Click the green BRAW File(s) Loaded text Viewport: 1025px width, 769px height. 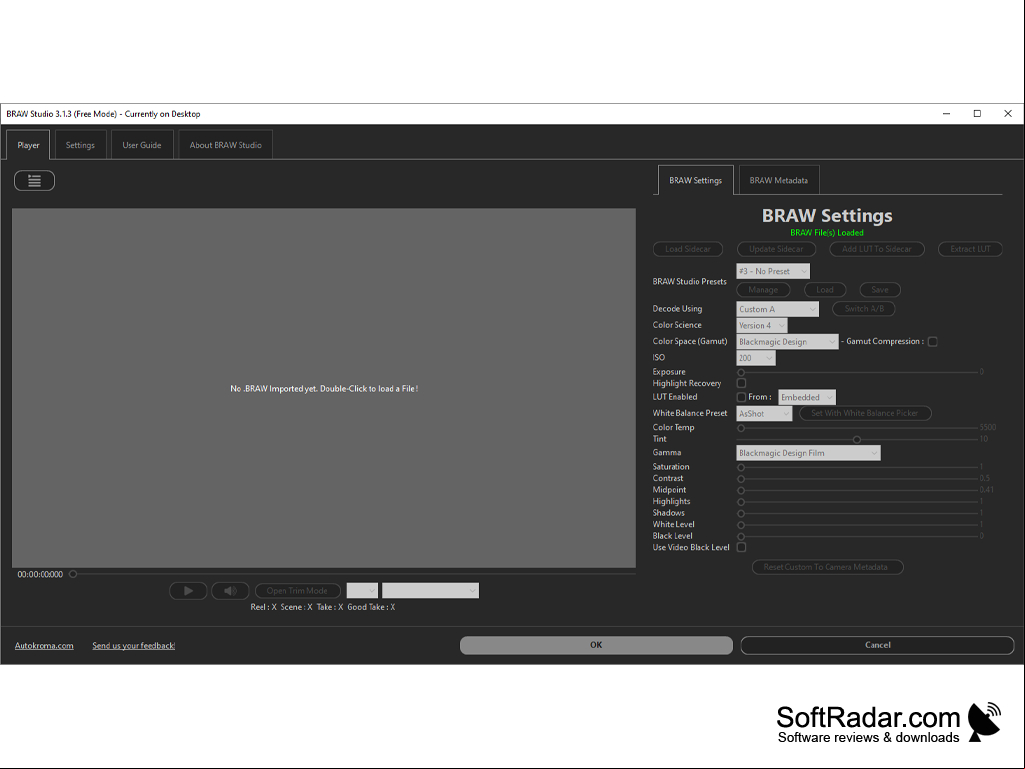(827, 233)
